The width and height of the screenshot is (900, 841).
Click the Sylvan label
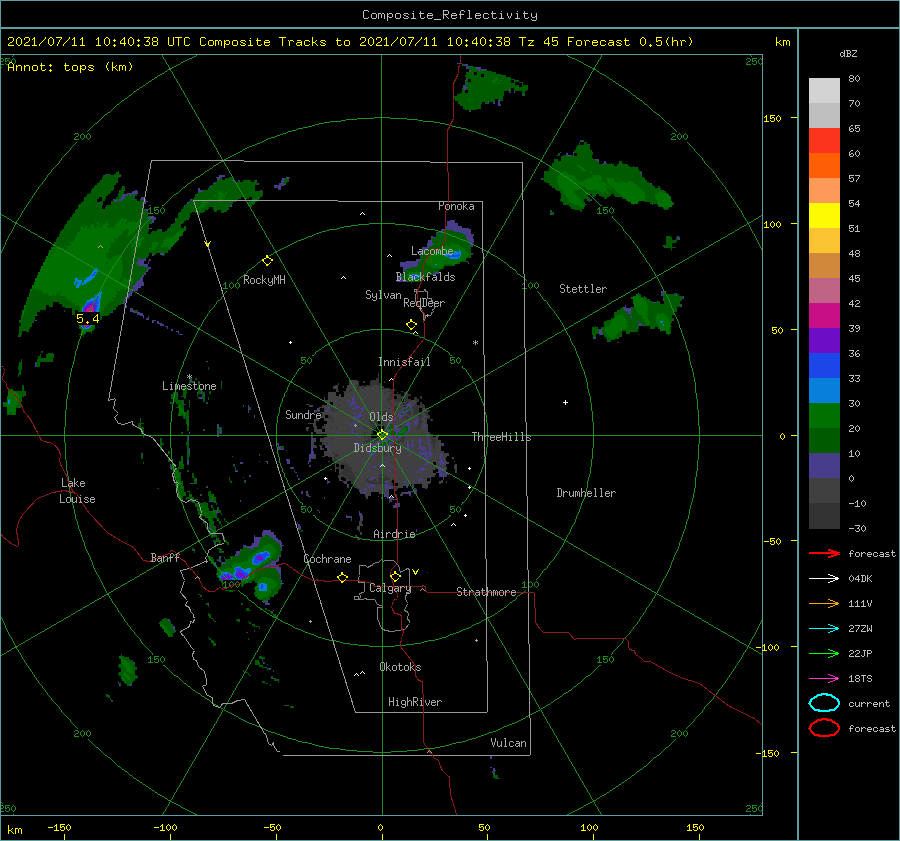383,295
